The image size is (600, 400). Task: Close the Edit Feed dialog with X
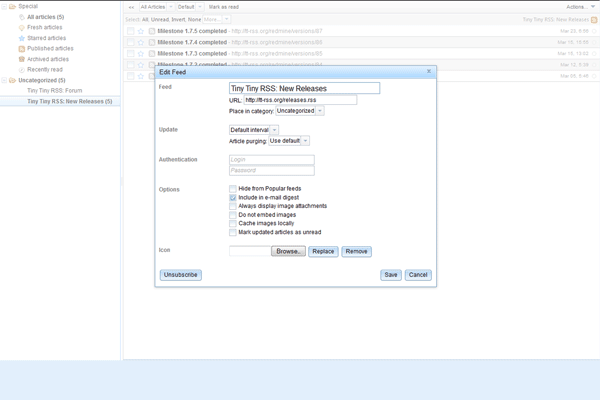(429, 71)
